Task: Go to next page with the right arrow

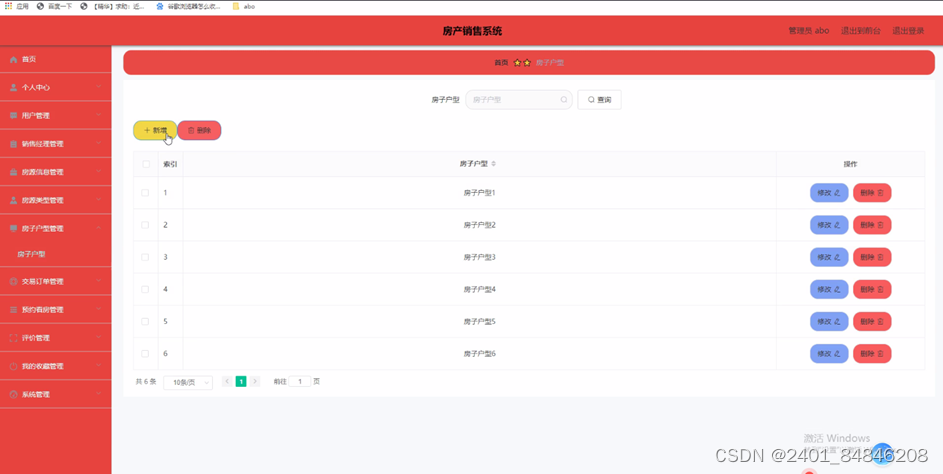Action: pyautogui.click(x=255, y=381)
